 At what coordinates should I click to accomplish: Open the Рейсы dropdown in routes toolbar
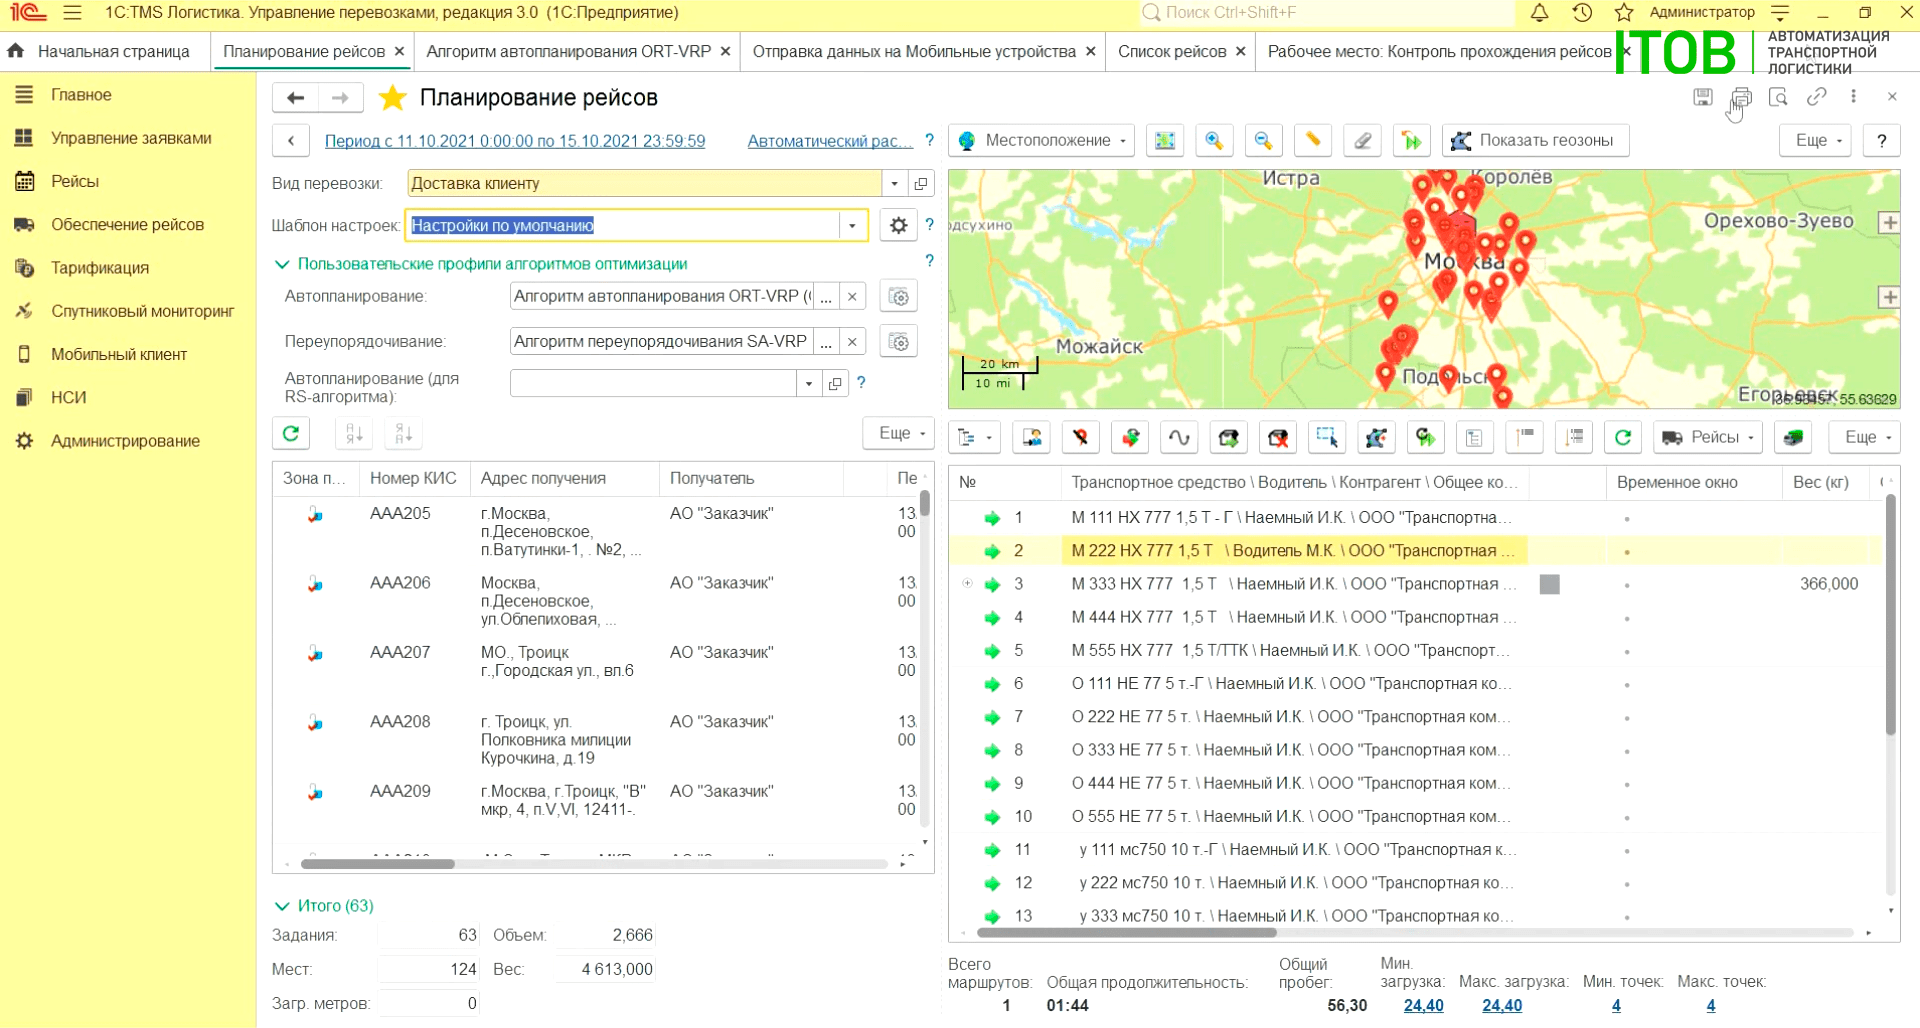click(x=1707, y=437)
